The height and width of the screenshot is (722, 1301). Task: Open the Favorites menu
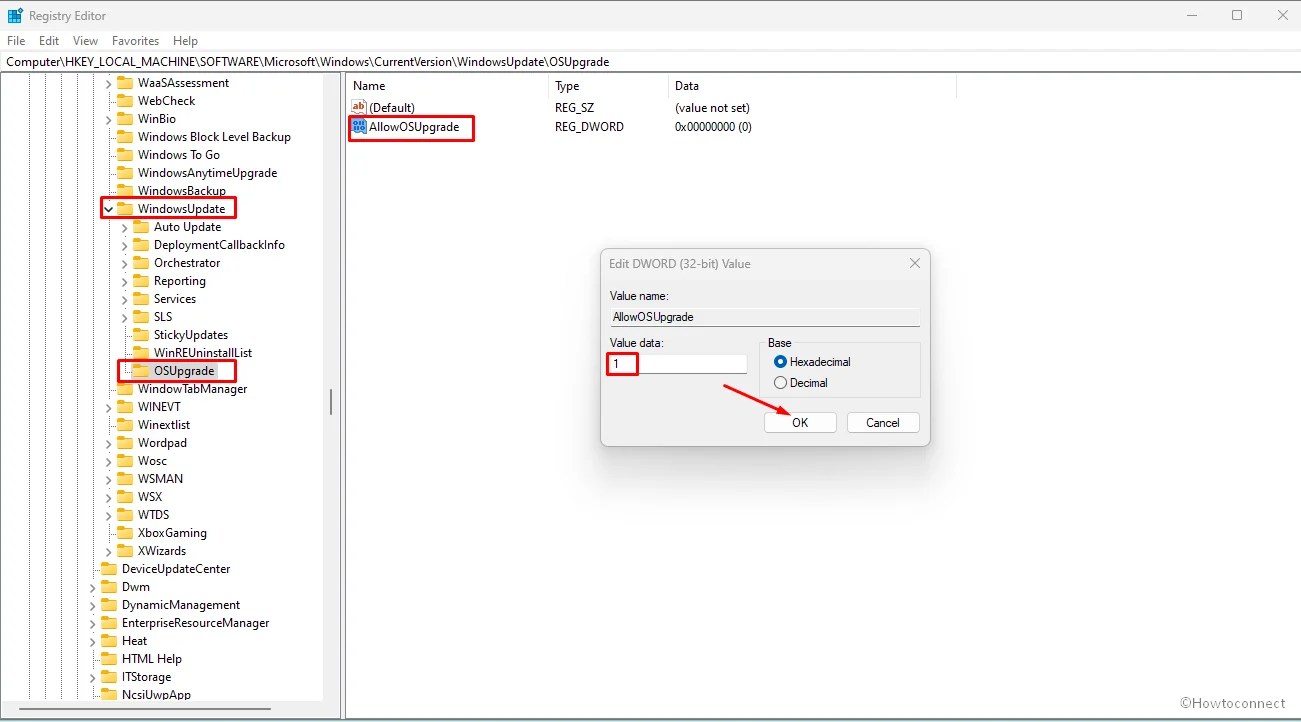point(135,41)
